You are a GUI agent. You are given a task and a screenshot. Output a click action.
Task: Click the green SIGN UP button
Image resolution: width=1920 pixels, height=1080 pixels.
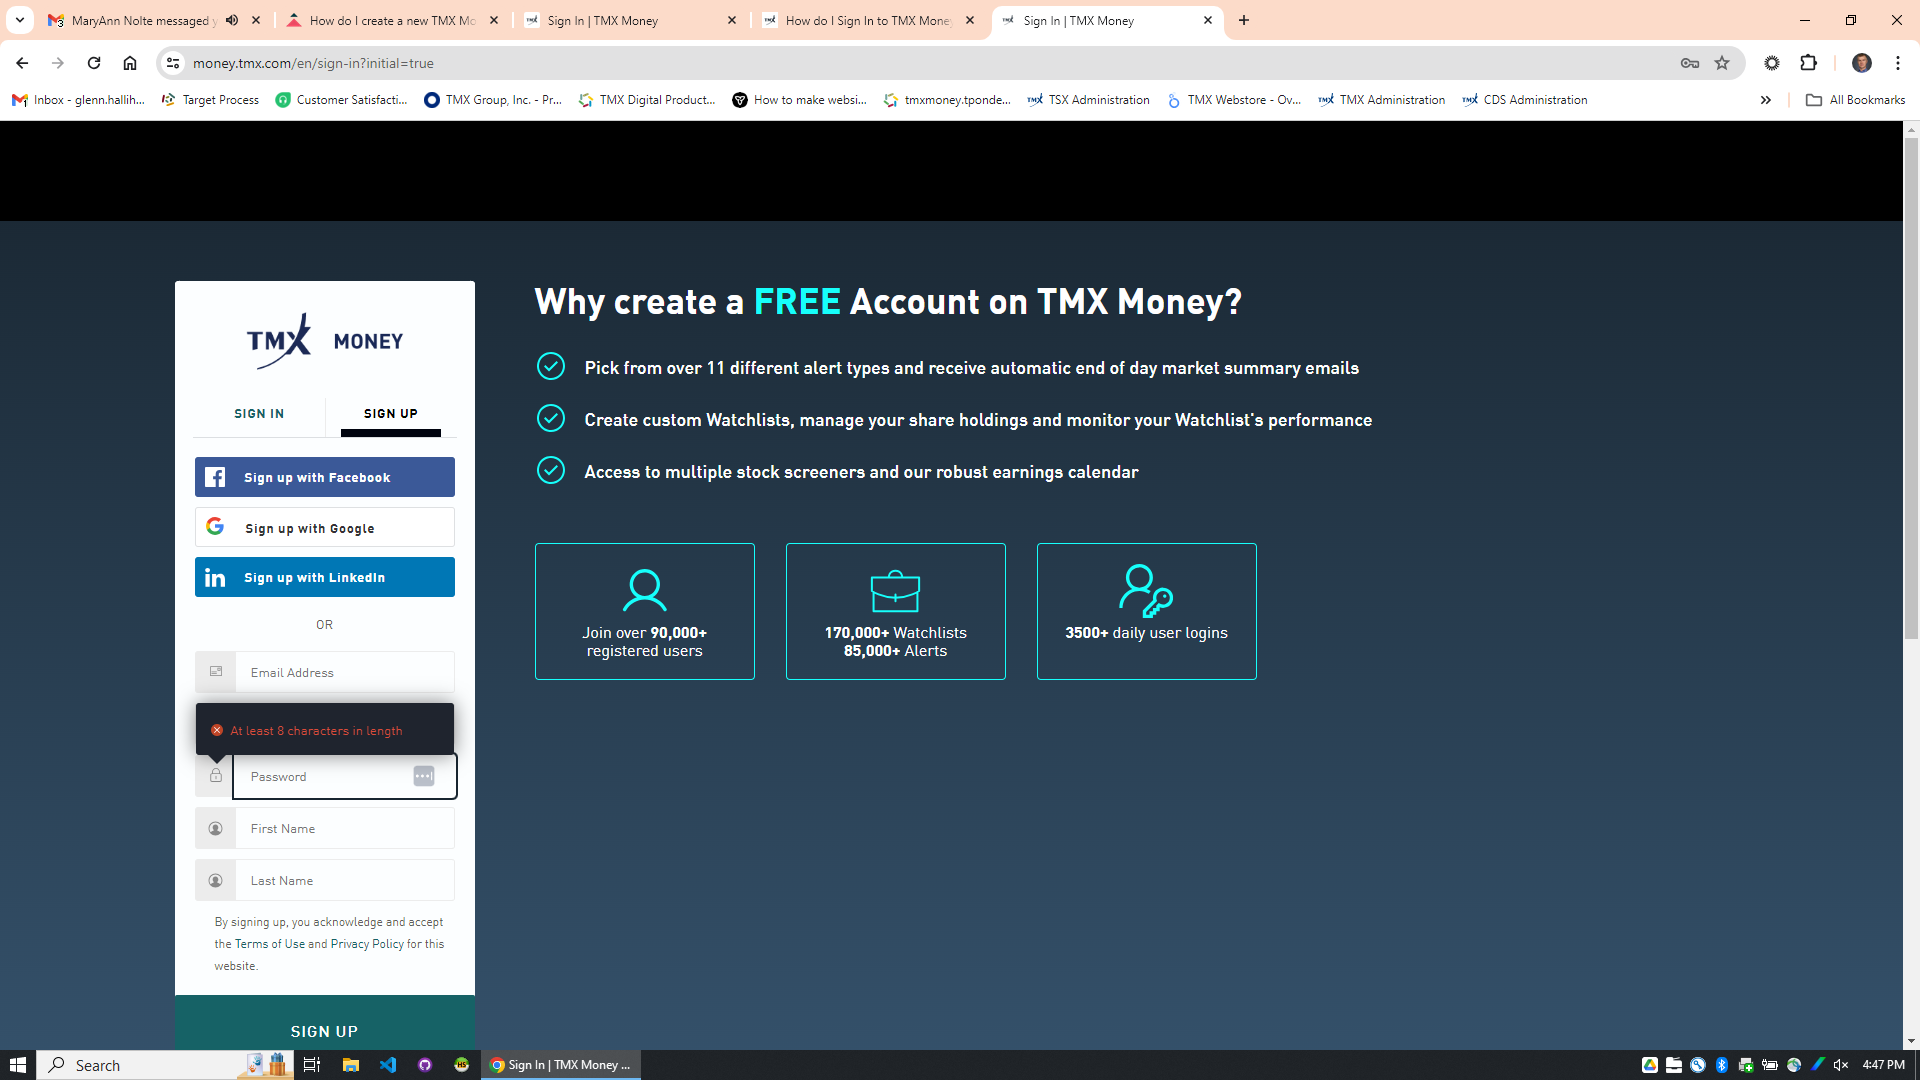pos(324,1030)
